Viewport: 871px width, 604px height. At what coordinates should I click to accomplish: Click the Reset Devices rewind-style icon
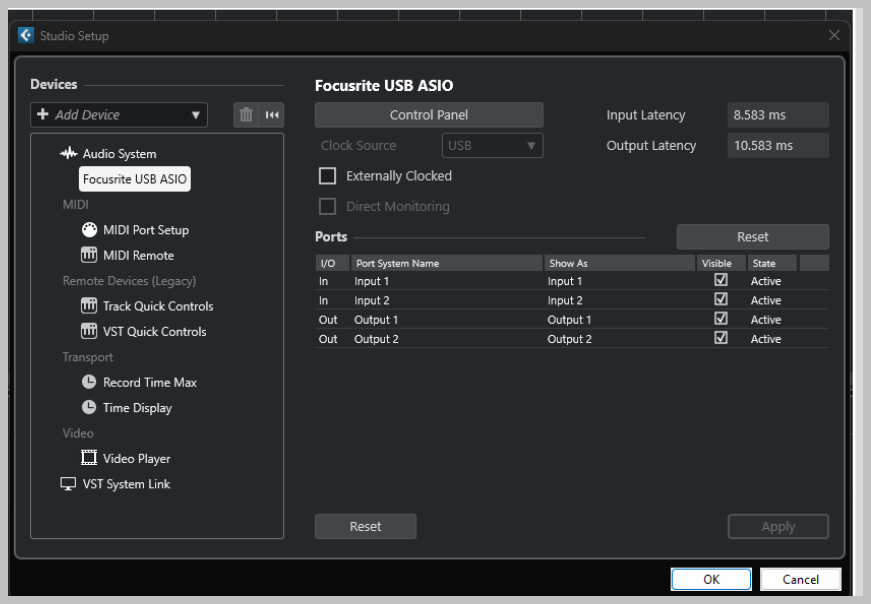click(272, 115)
